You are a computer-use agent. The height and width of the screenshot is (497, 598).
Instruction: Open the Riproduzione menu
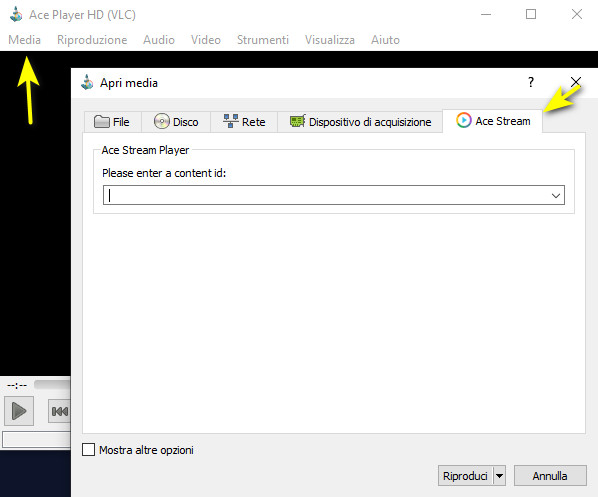coord(92,40)
